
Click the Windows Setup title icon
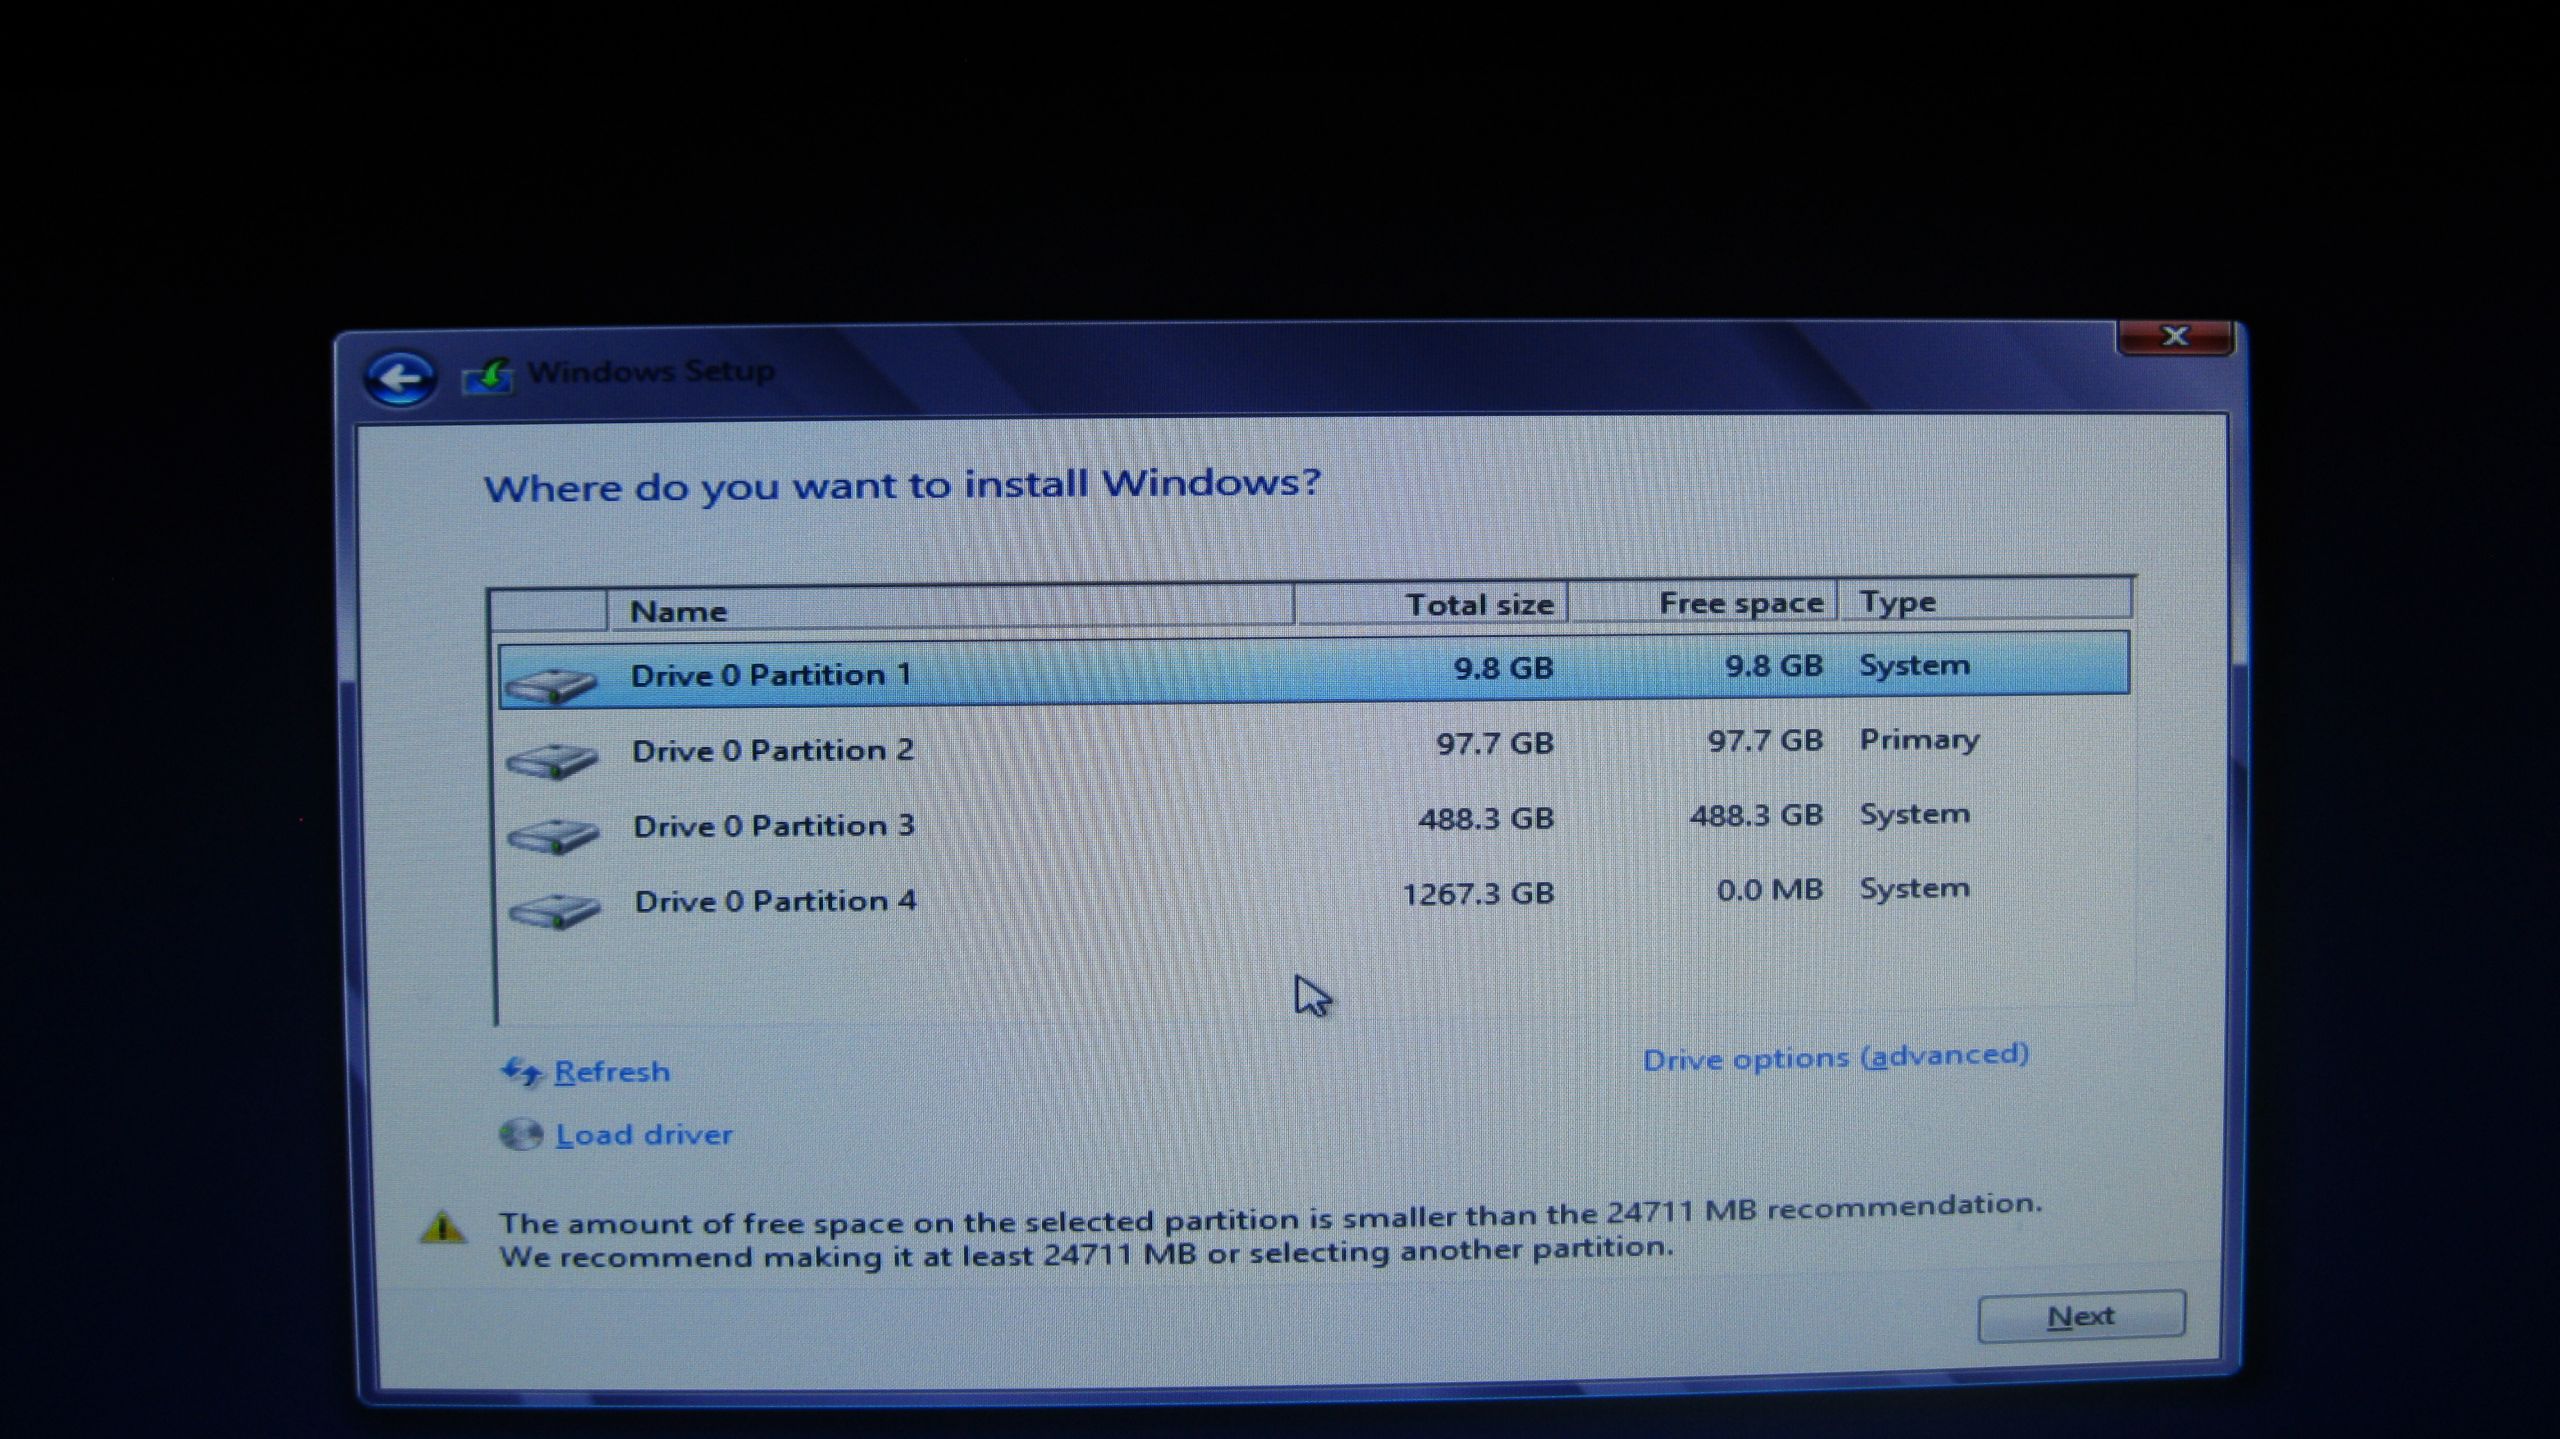click(x=488, y=375)
